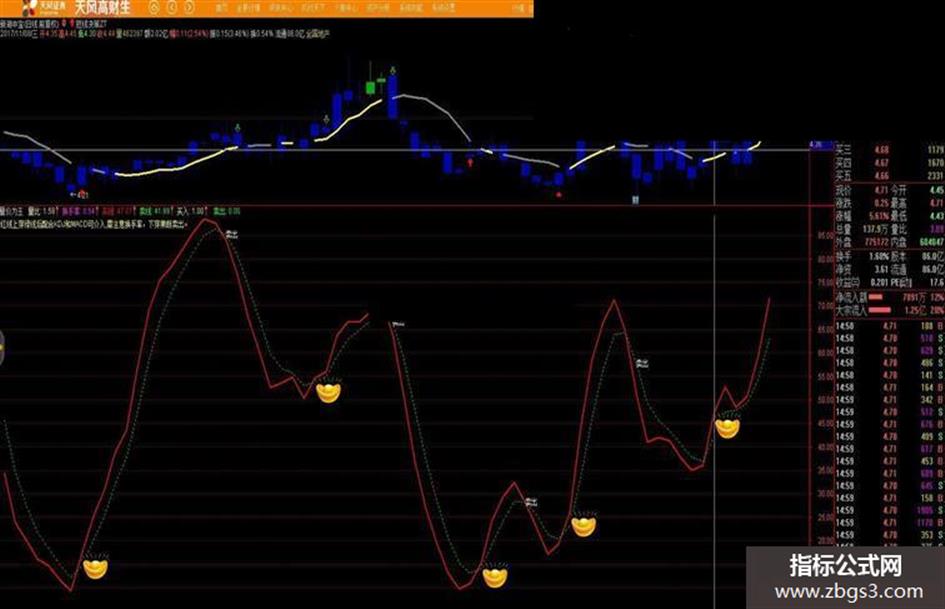Select the 买三 4.68 order book row
This screenshot has height=609, width=945.
890,150
